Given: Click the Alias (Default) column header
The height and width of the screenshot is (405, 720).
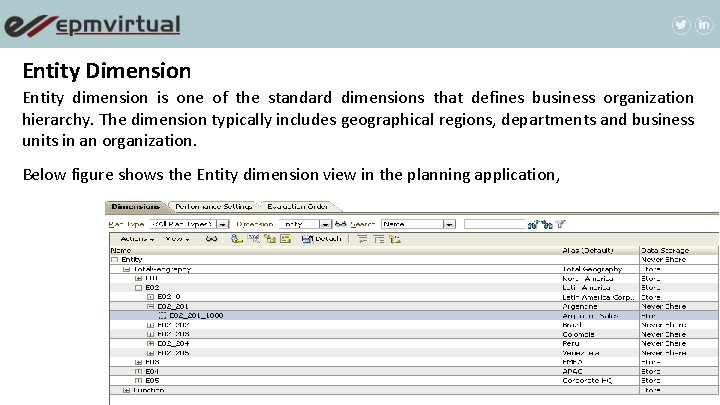Looking at the screenshot, I should (588, 250).
